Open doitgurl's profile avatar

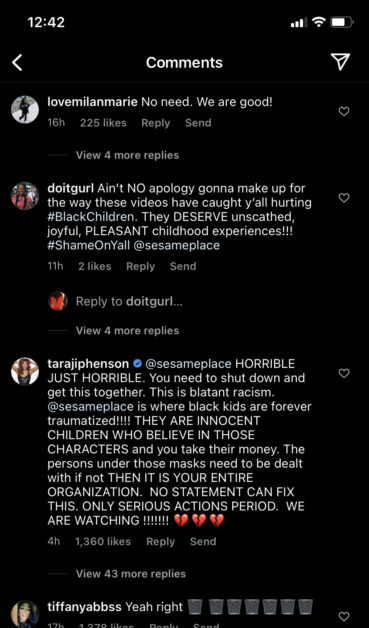pos(25,196)
